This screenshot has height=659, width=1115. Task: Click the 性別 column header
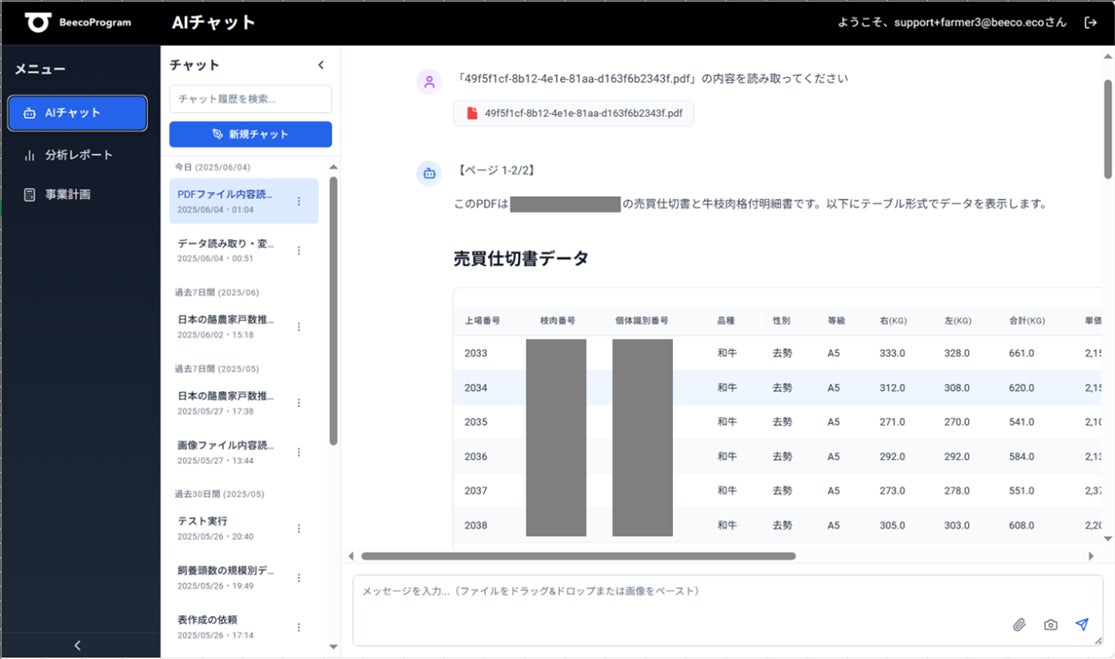click(x=781, y=321)
